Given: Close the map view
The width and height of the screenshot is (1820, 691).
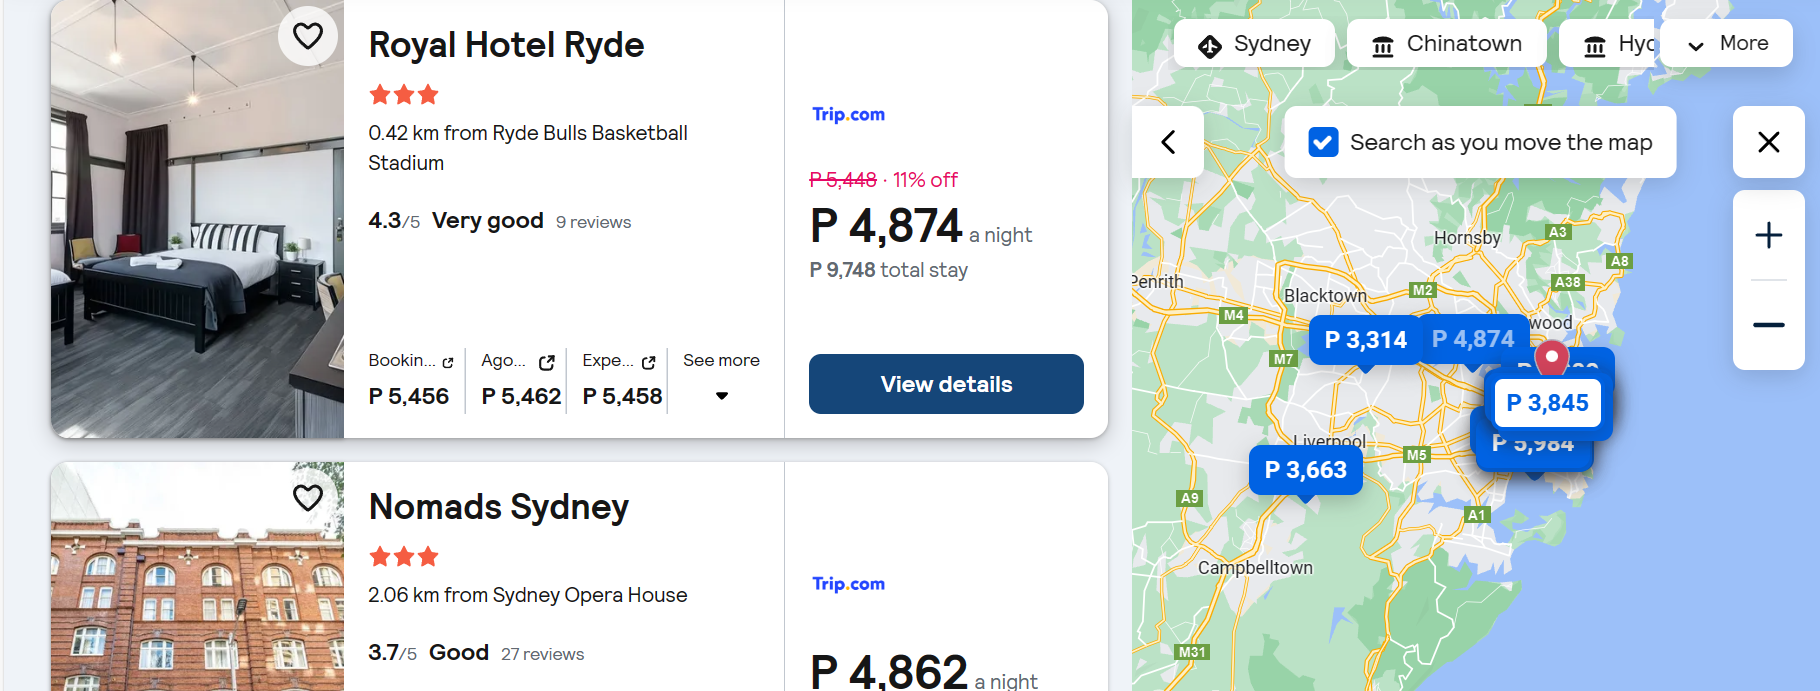Looking at the screenshot, I should pyautogui.click(x=1768, y=142).
